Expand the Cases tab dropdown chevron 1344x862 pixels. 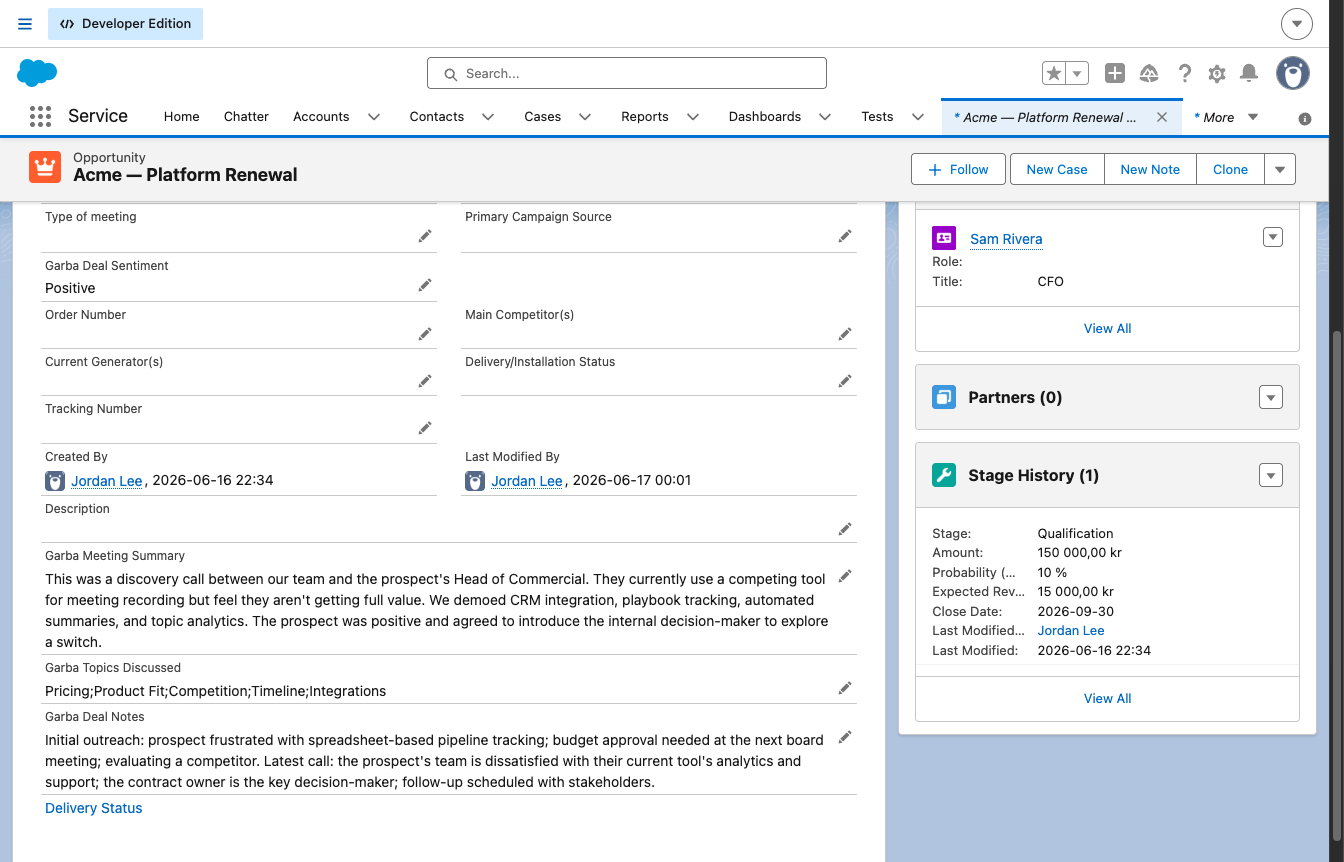click(x=585, y=117)
